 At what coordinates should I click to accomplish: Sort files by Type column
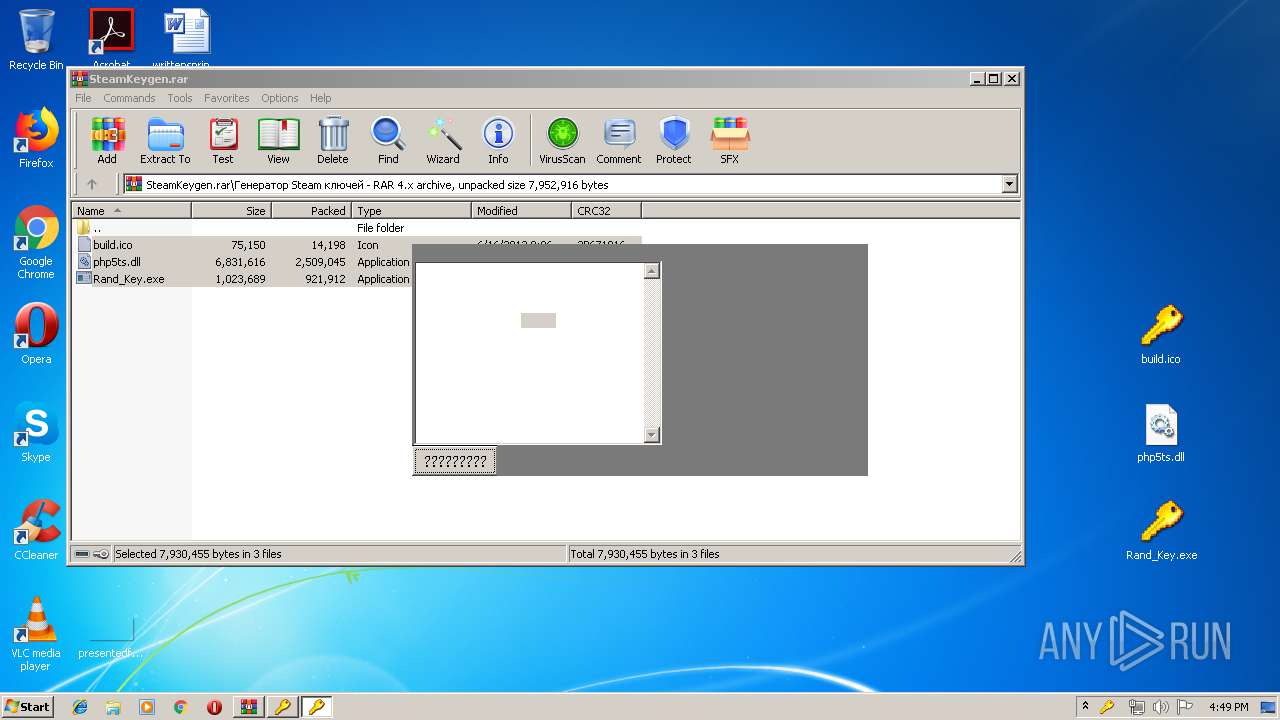click(411, 211)
